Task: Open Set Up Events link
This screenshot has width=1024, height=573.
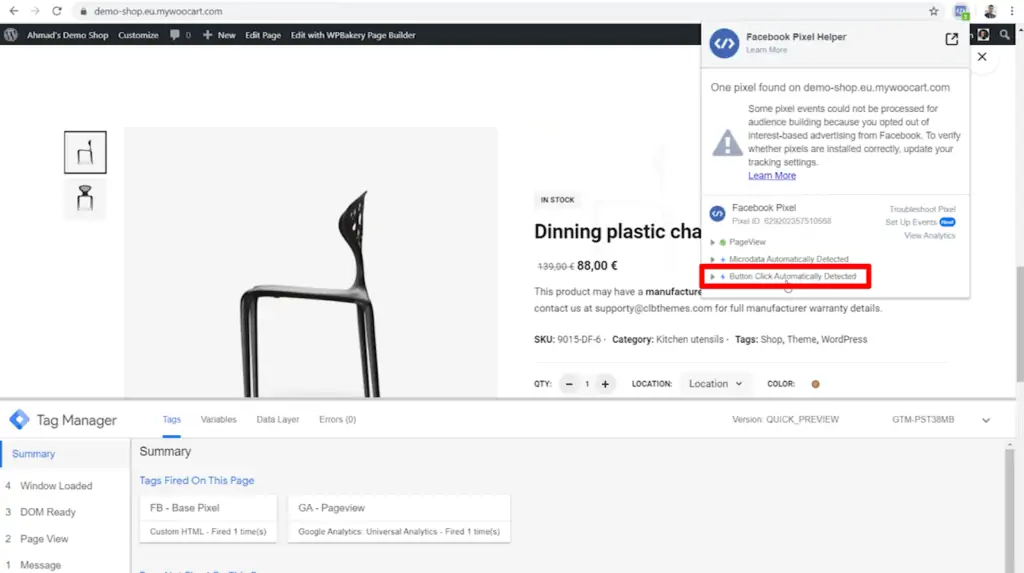Action: 910,222
